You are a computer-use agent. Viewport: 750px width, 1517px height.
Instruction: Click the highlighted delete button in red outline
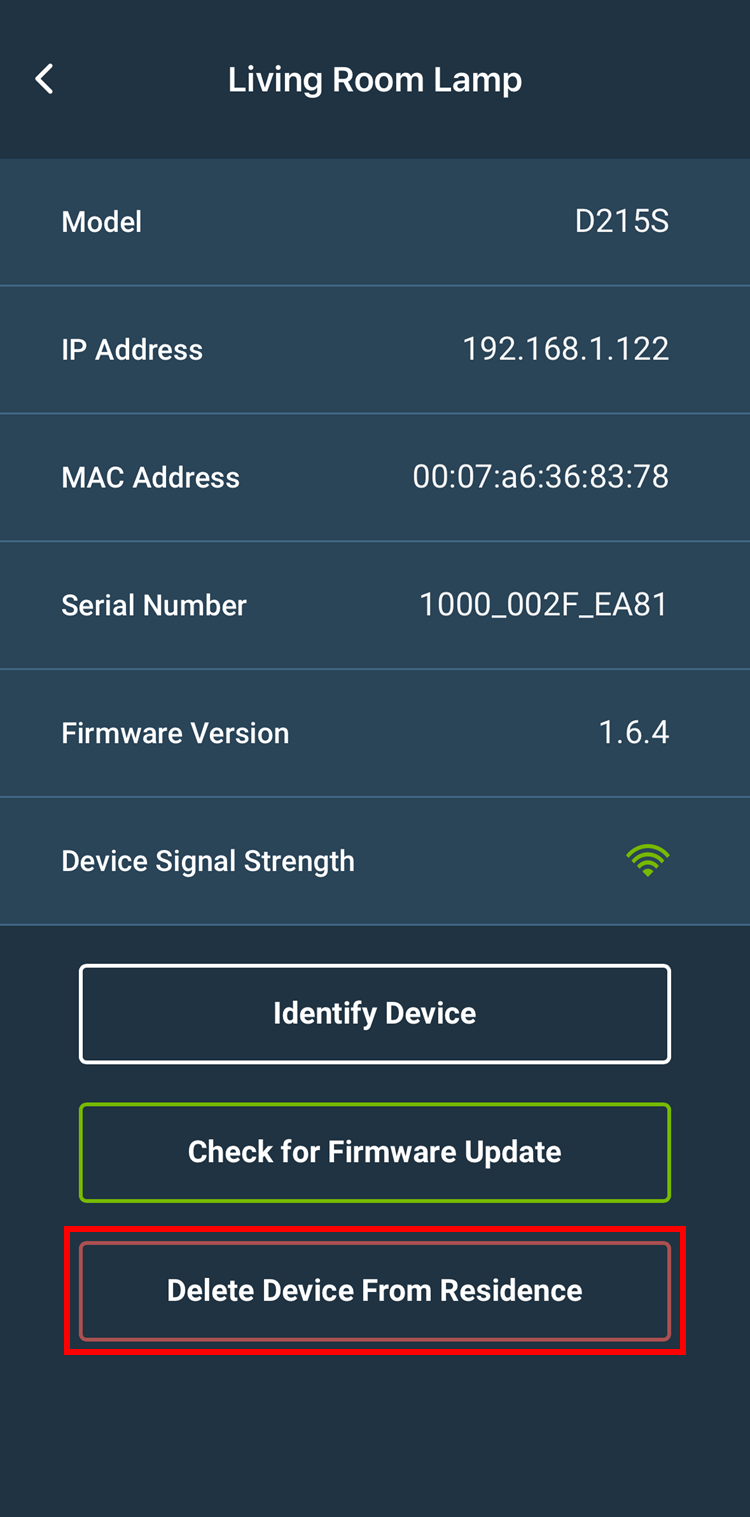(x=375, y=1290)
